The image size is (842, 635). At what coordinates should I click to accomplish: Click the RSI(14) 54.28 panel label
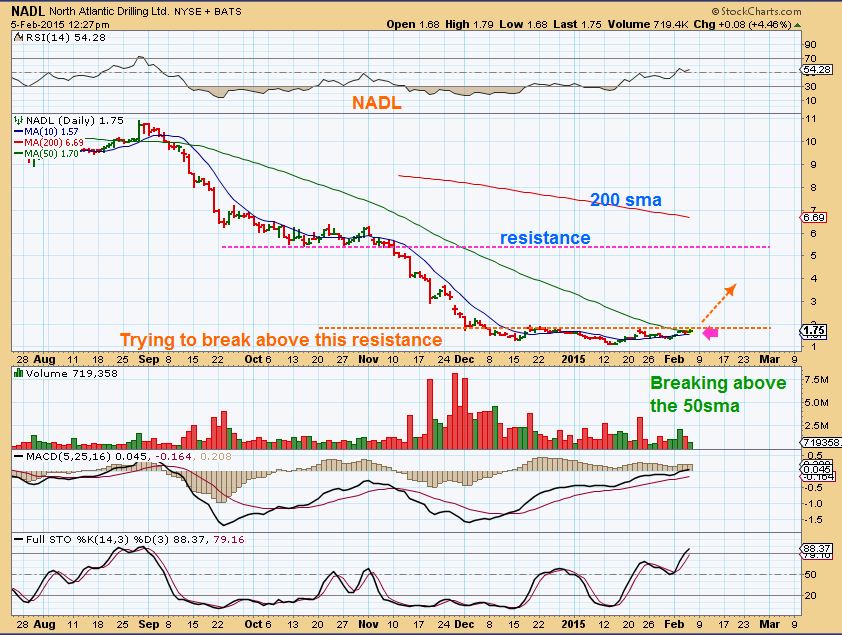65,38
